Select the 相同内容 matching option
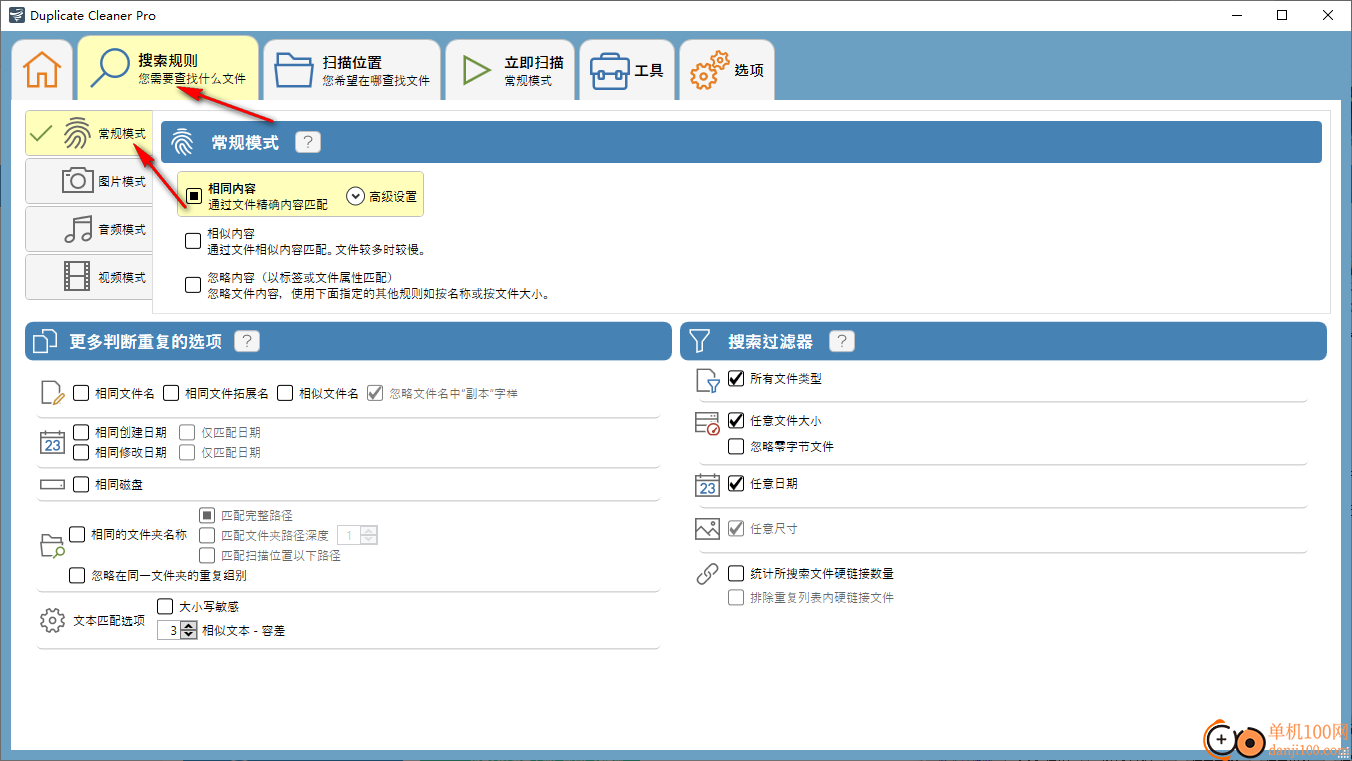Screen dimensions: 1352x761 [x=194, y=196]
